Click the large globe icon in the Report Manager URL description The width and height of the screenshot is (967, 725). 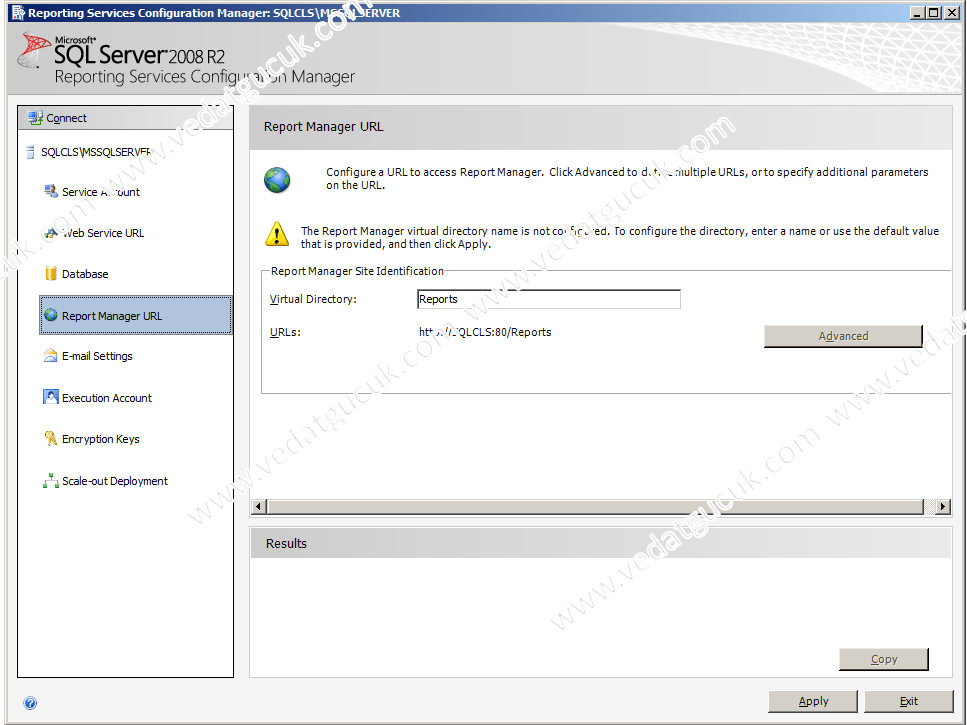277,180
